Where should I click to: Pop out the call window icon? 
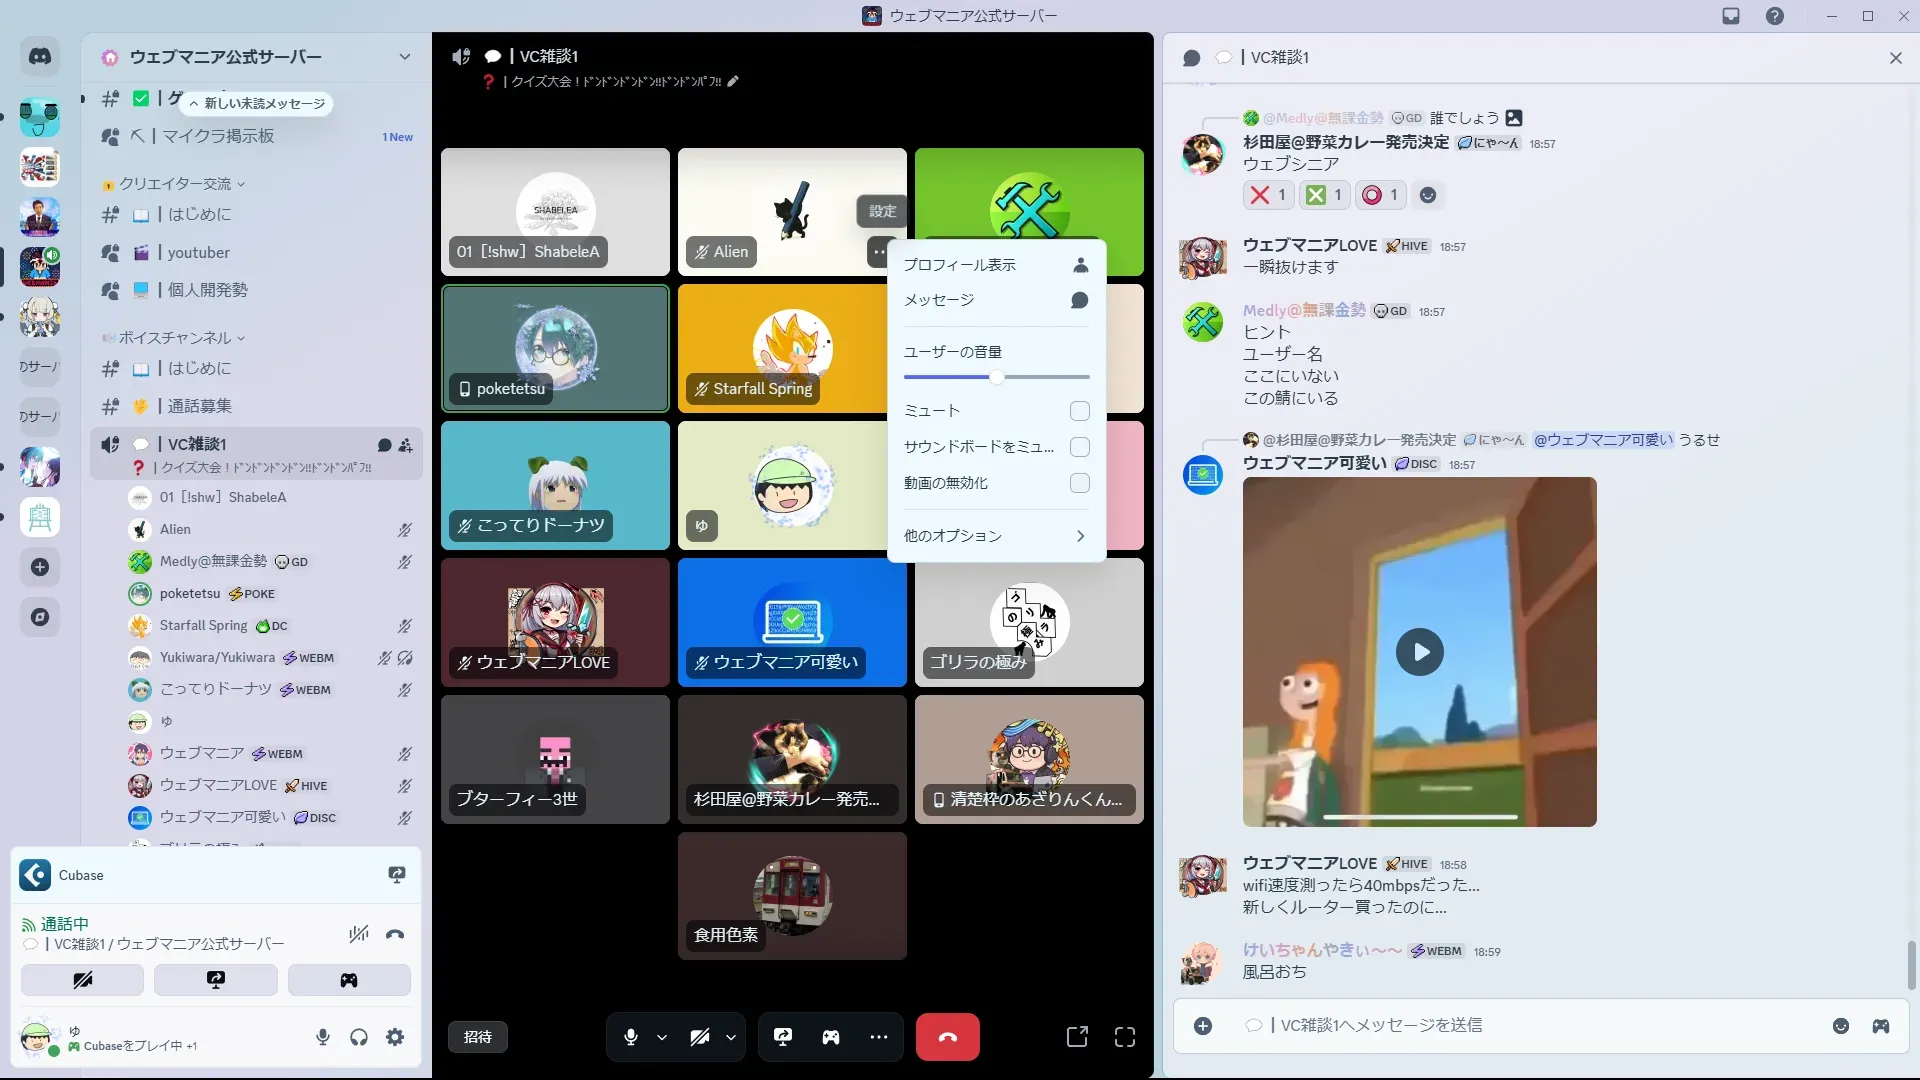click(x=1077, y=1037)
